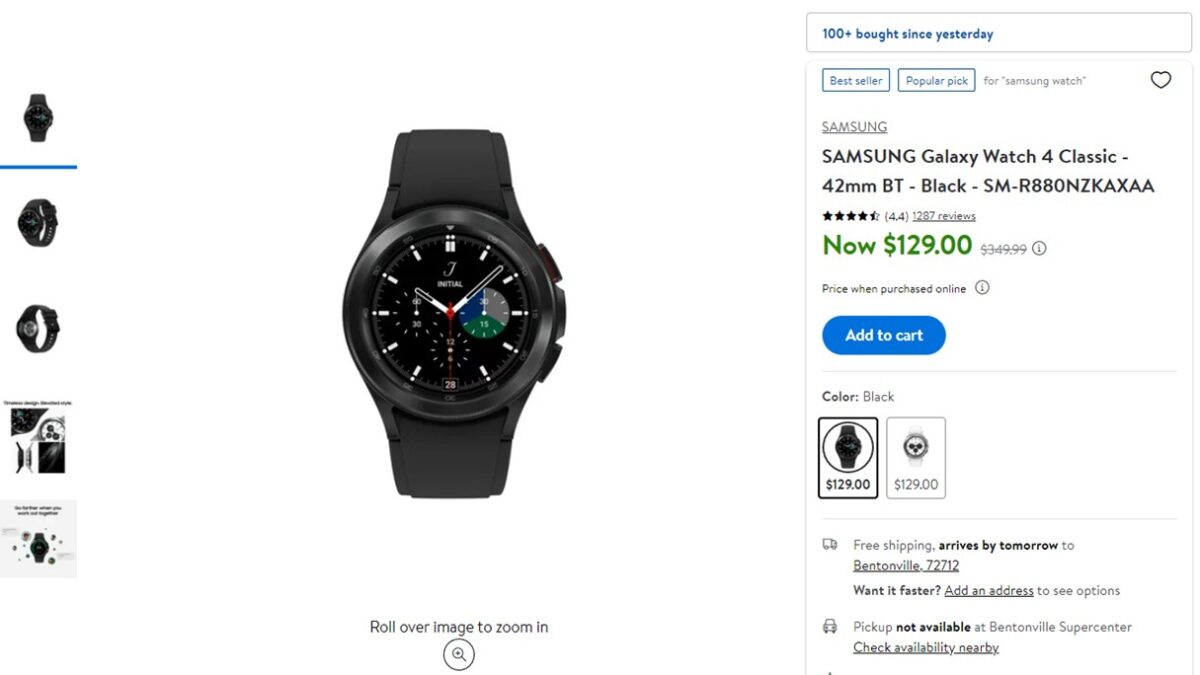1200x675 pixels.
Task: Open the SAMSUNG brand link
Action: point(854,127)
